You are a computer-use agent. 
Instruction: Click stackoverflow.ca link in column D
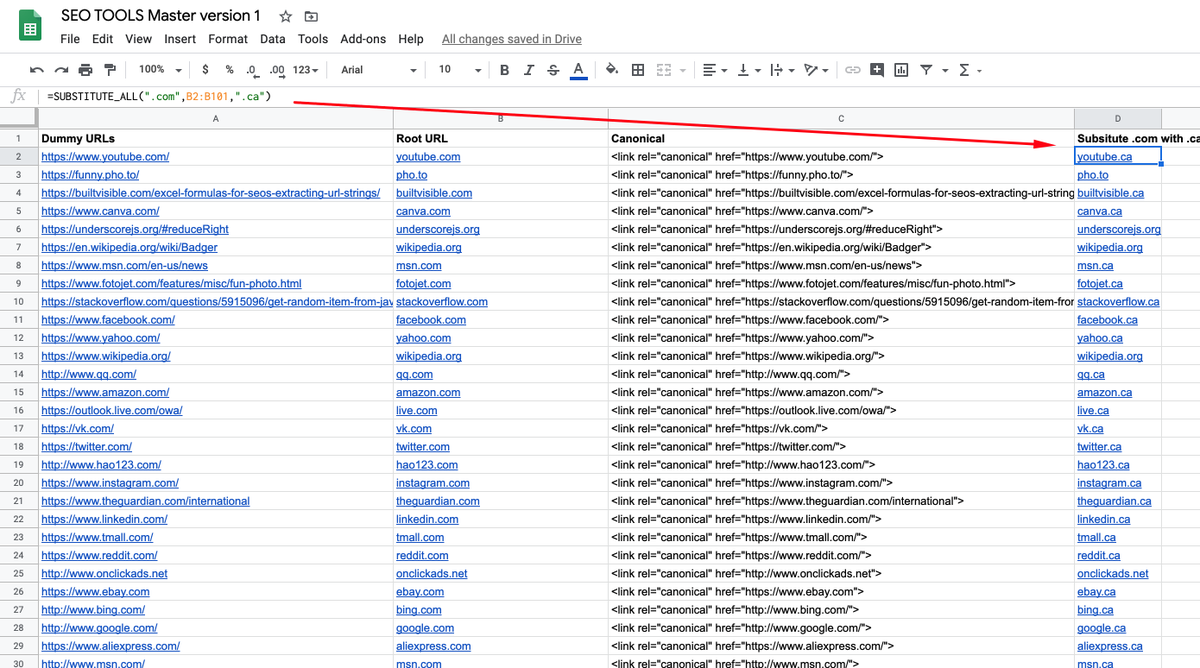pyautogui.click(x=1118, y=301)
